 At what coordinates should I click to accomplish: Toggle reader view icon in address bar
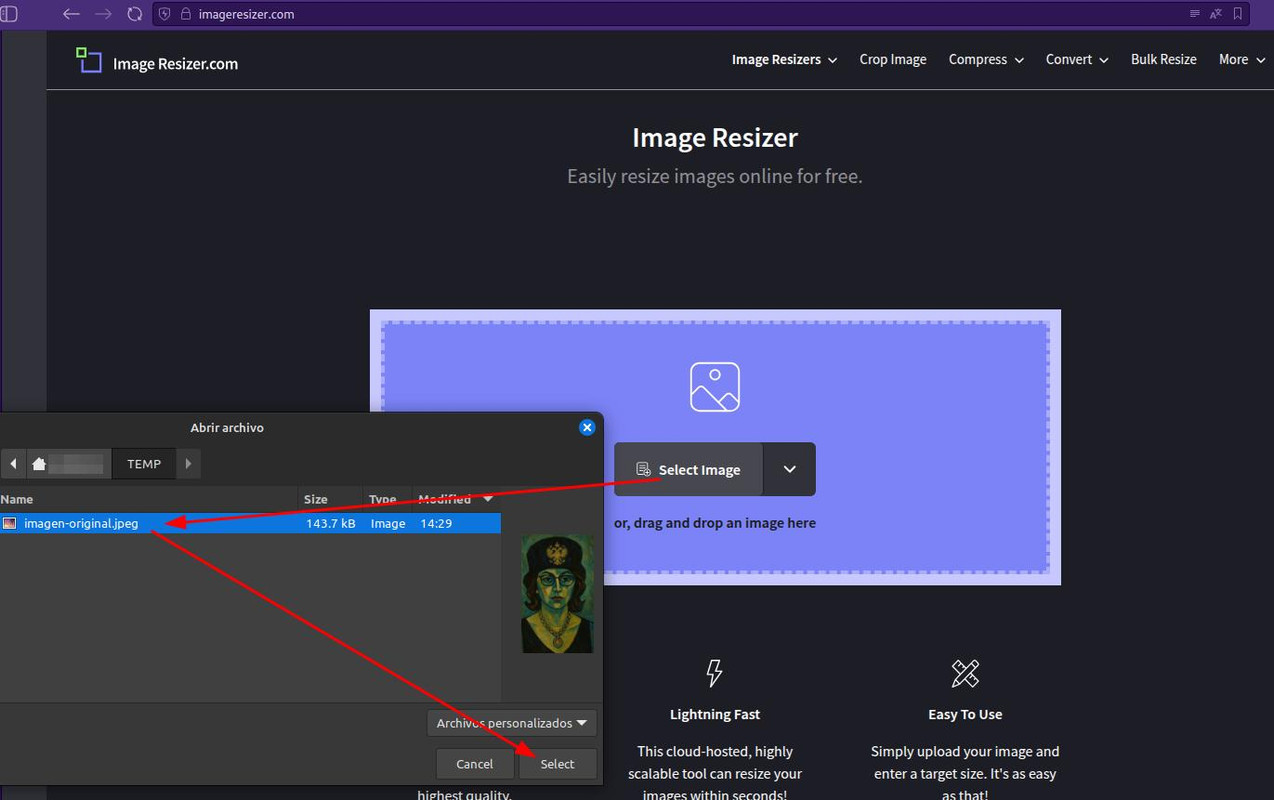pyautogui.click(x=1194, y=14)
